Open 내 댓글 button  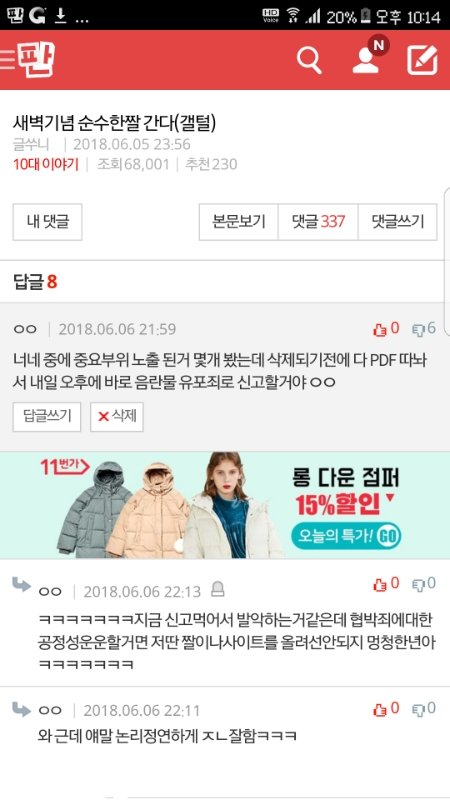[47, 222]
